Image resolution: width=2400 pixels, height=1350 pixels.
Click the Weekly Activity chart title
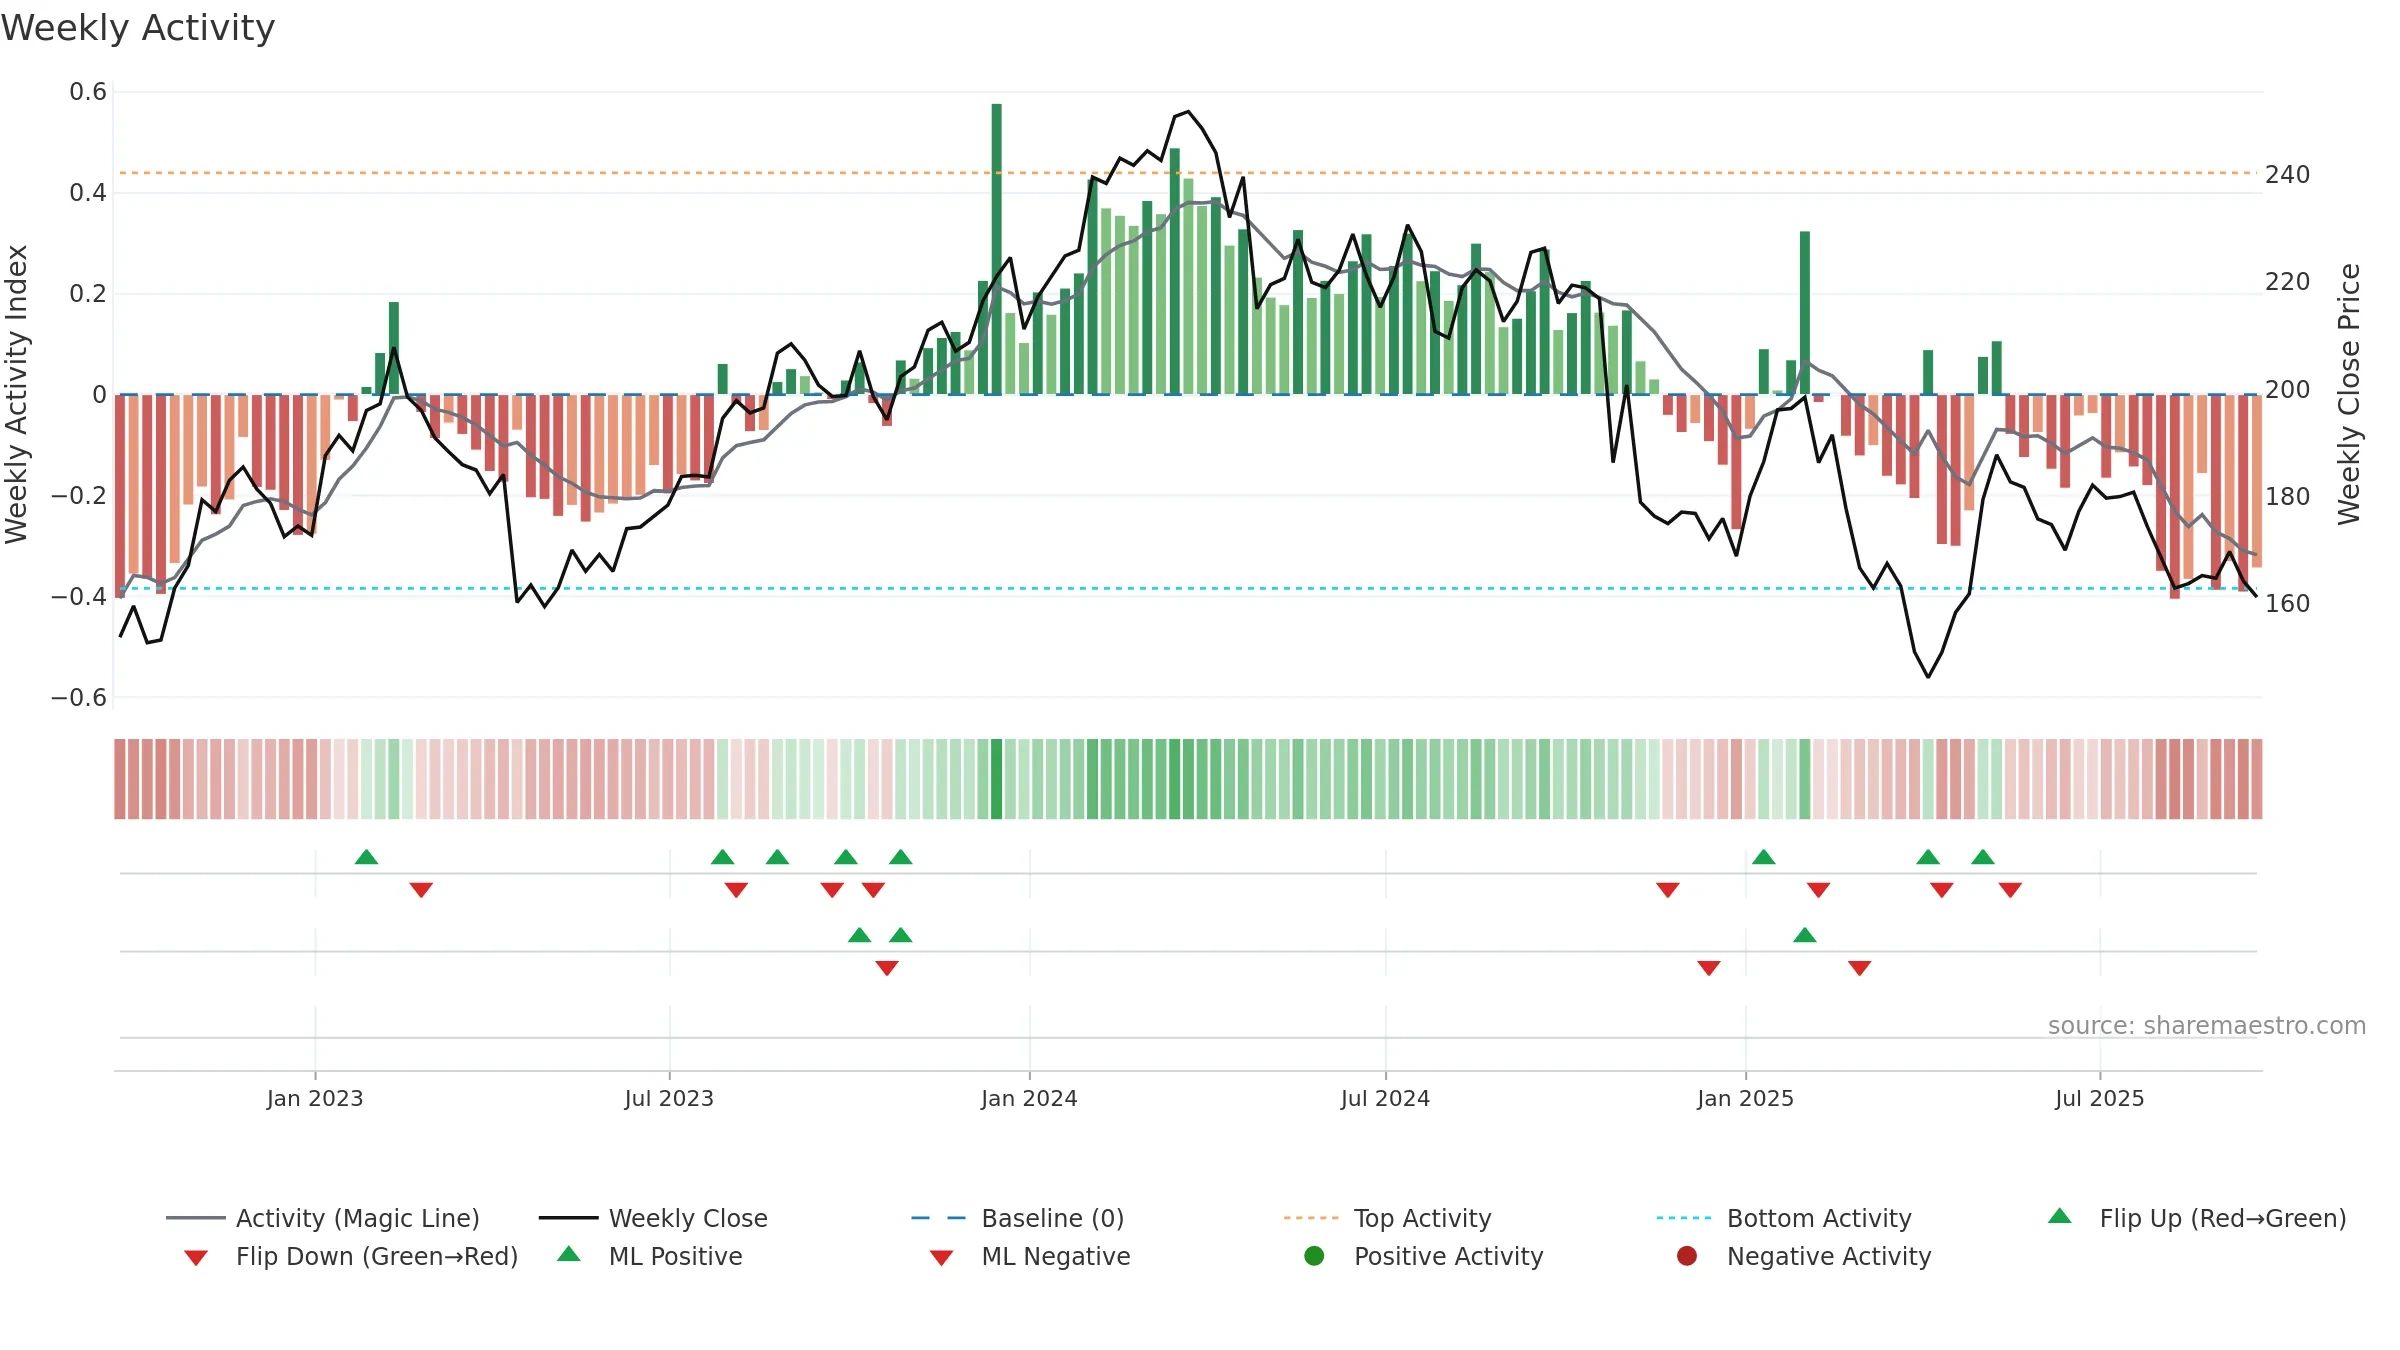[138, 28]
